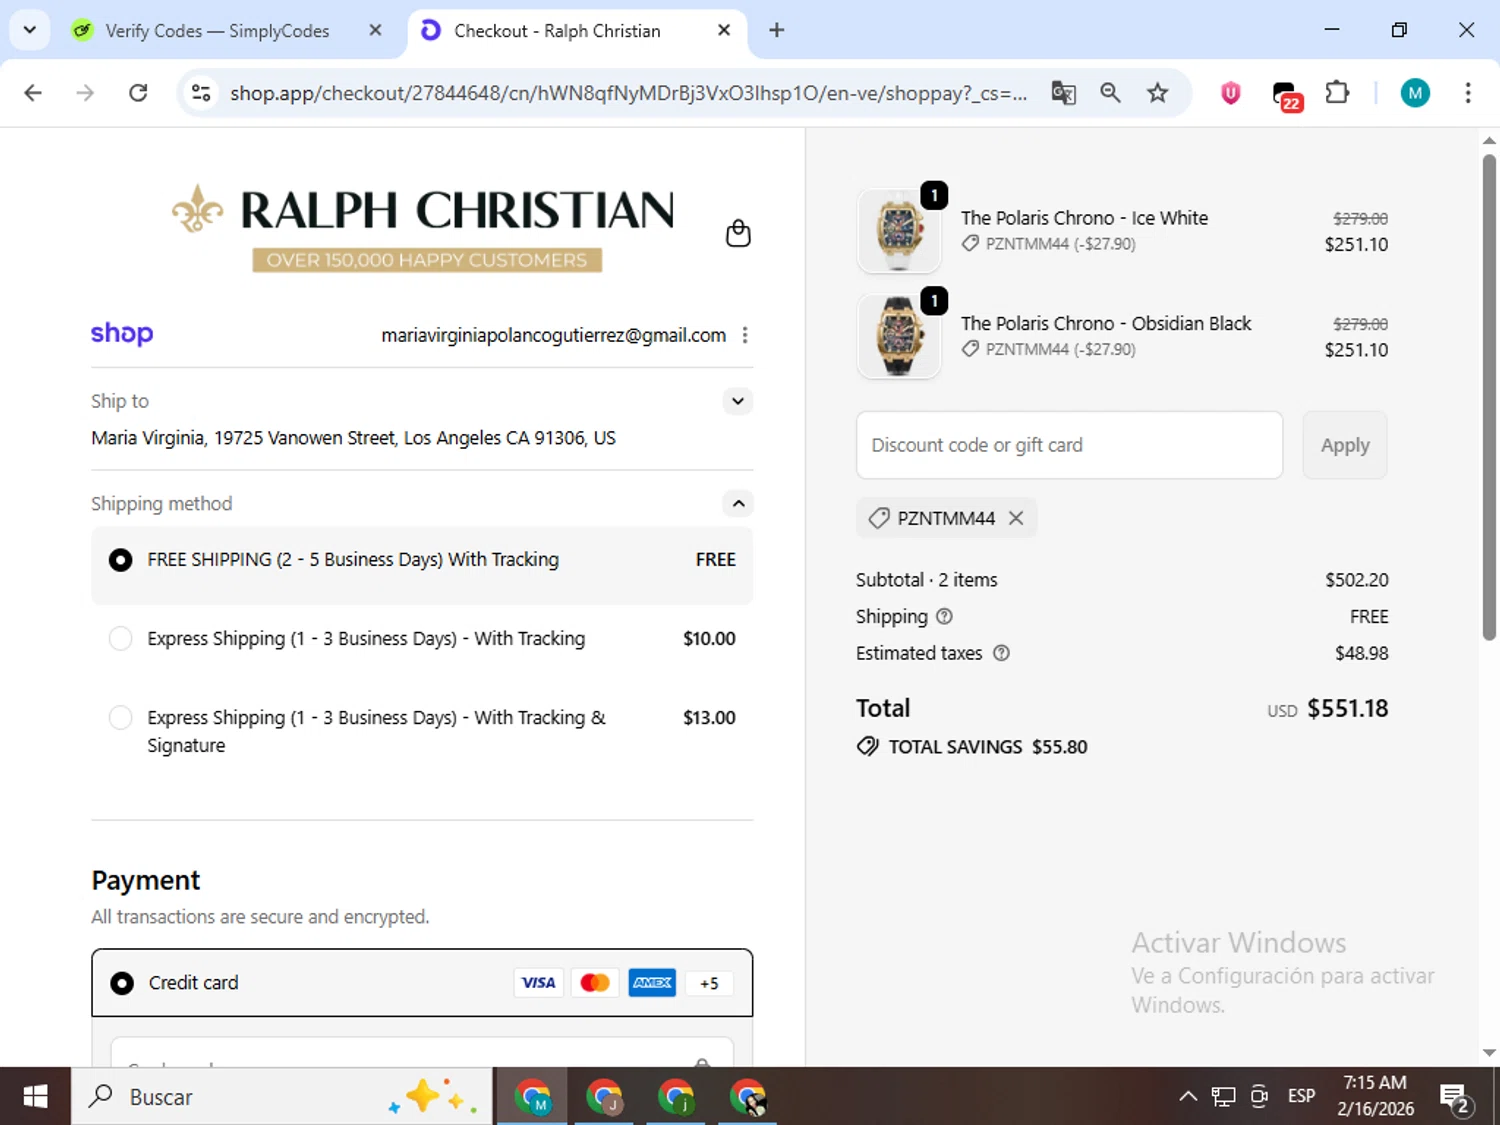The image size is (1500, 1125).
Task: Click the Buscar taskbar search box
Action: (282, 1097)
